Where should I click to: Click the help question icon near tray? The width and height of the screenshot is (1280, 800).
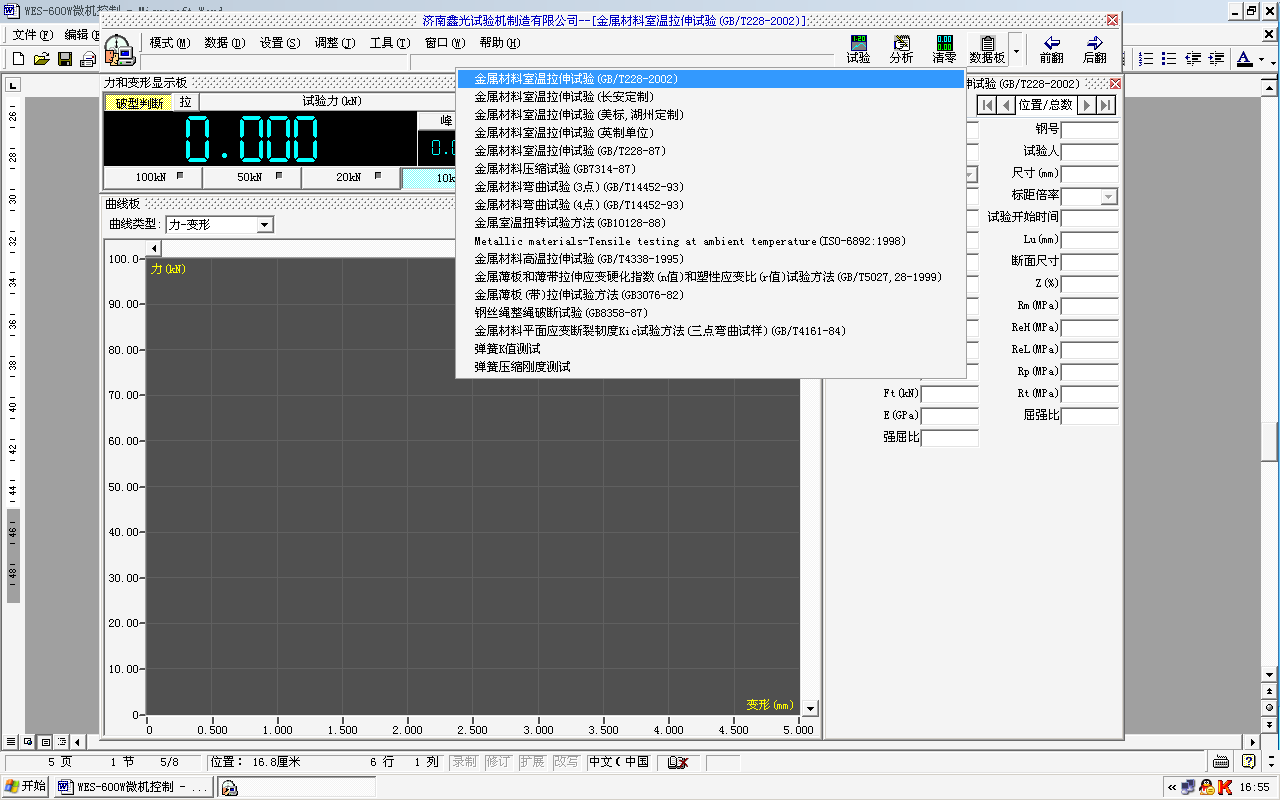click(x=1248, y=762)
